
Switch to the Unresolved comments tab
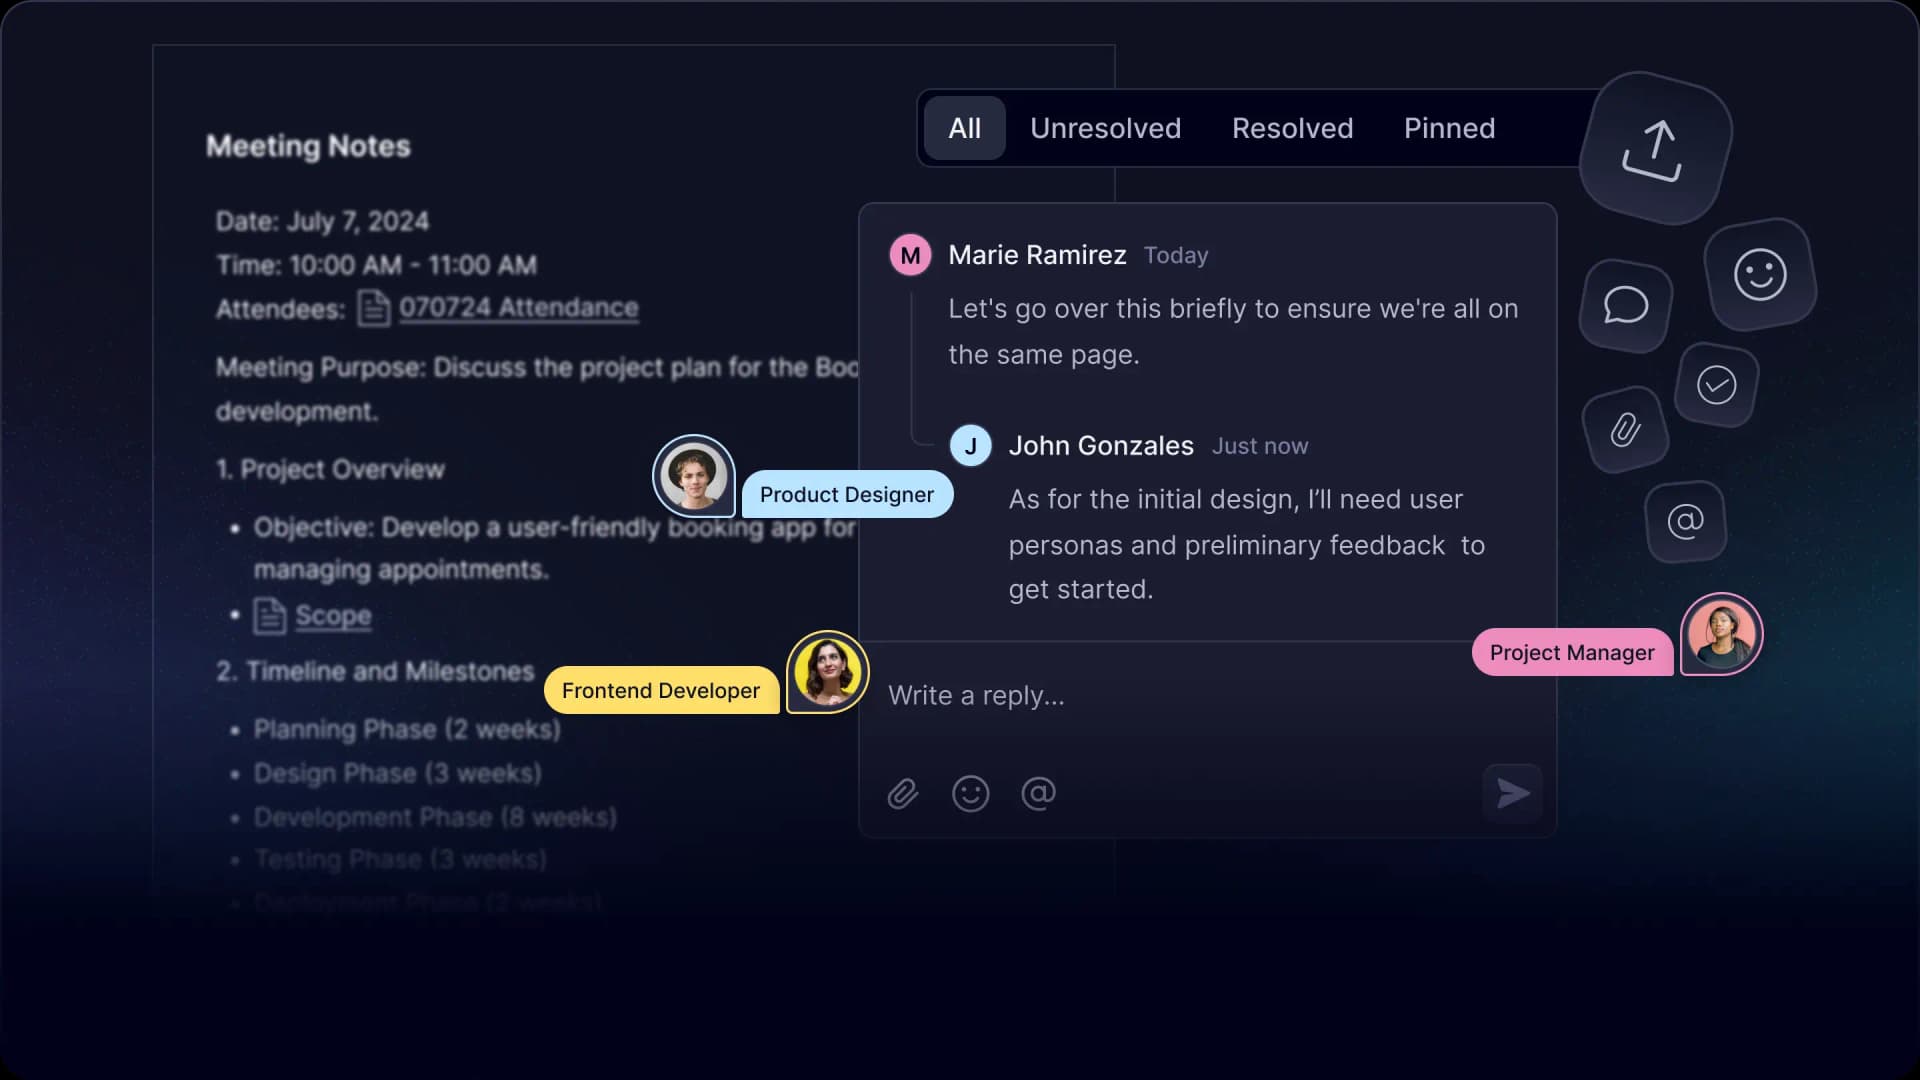[x=1105, y=128]
